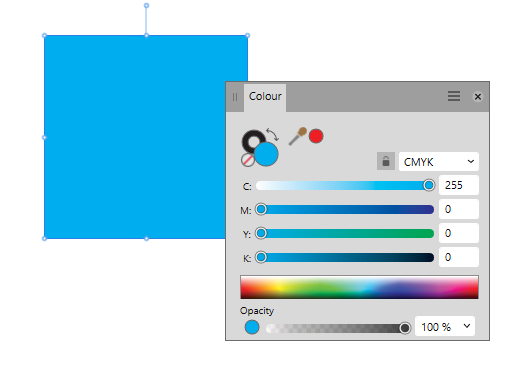Viewport: 522px width, 372px height.
Task: Apply the red picked colour swatch
Action: click(x=316, y=136)
